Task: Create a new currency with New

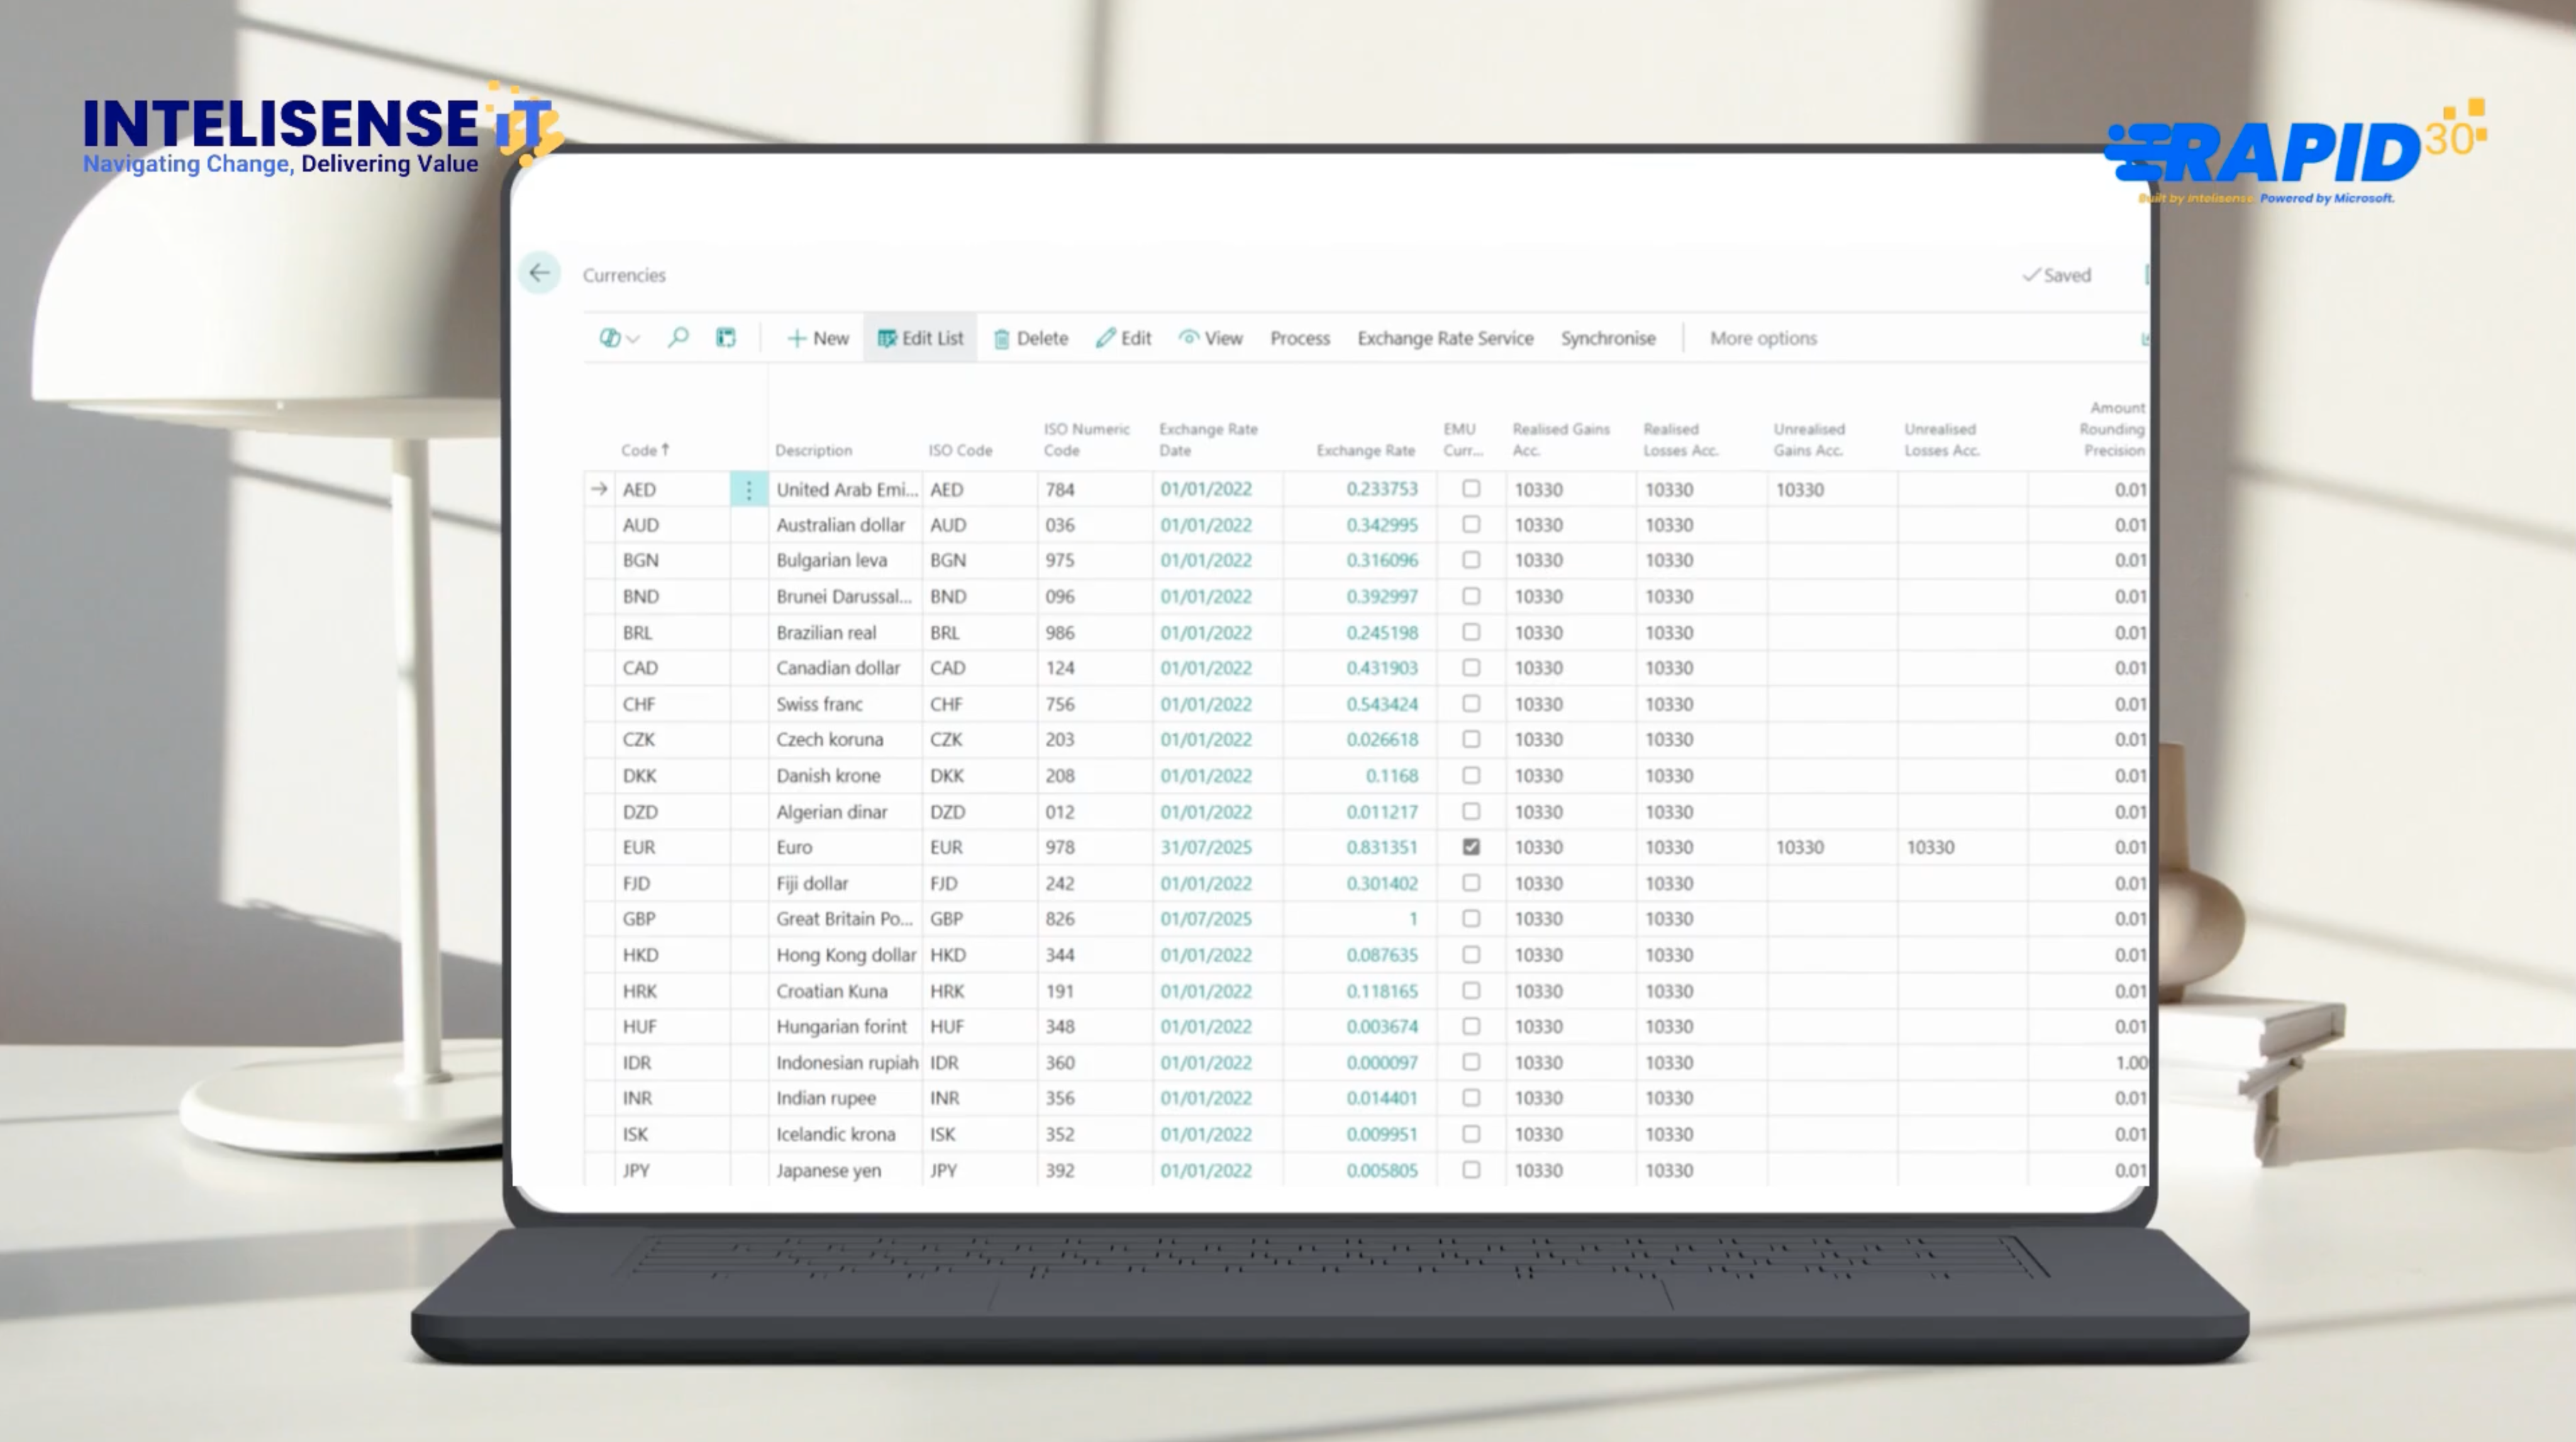Action: (x=818, y=338)
